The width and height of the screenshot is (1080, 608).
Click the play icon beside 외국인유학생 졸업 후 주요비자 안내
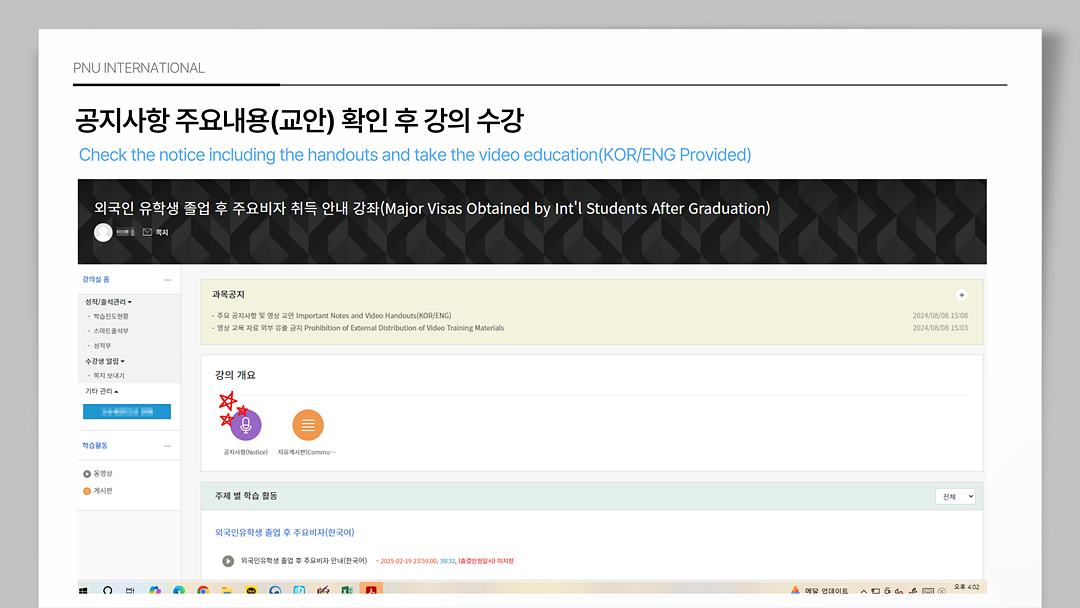click(x=228, y=561)
